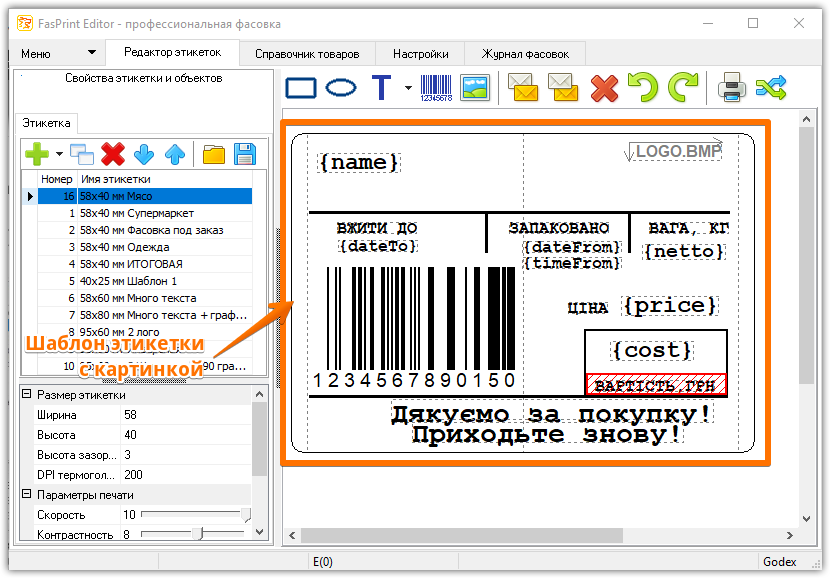The height and width of the screenshot is (578, 830).
Task: Edit the DPI термоголовки value 200
Action: pyautogui.click(x=185, y=475)
